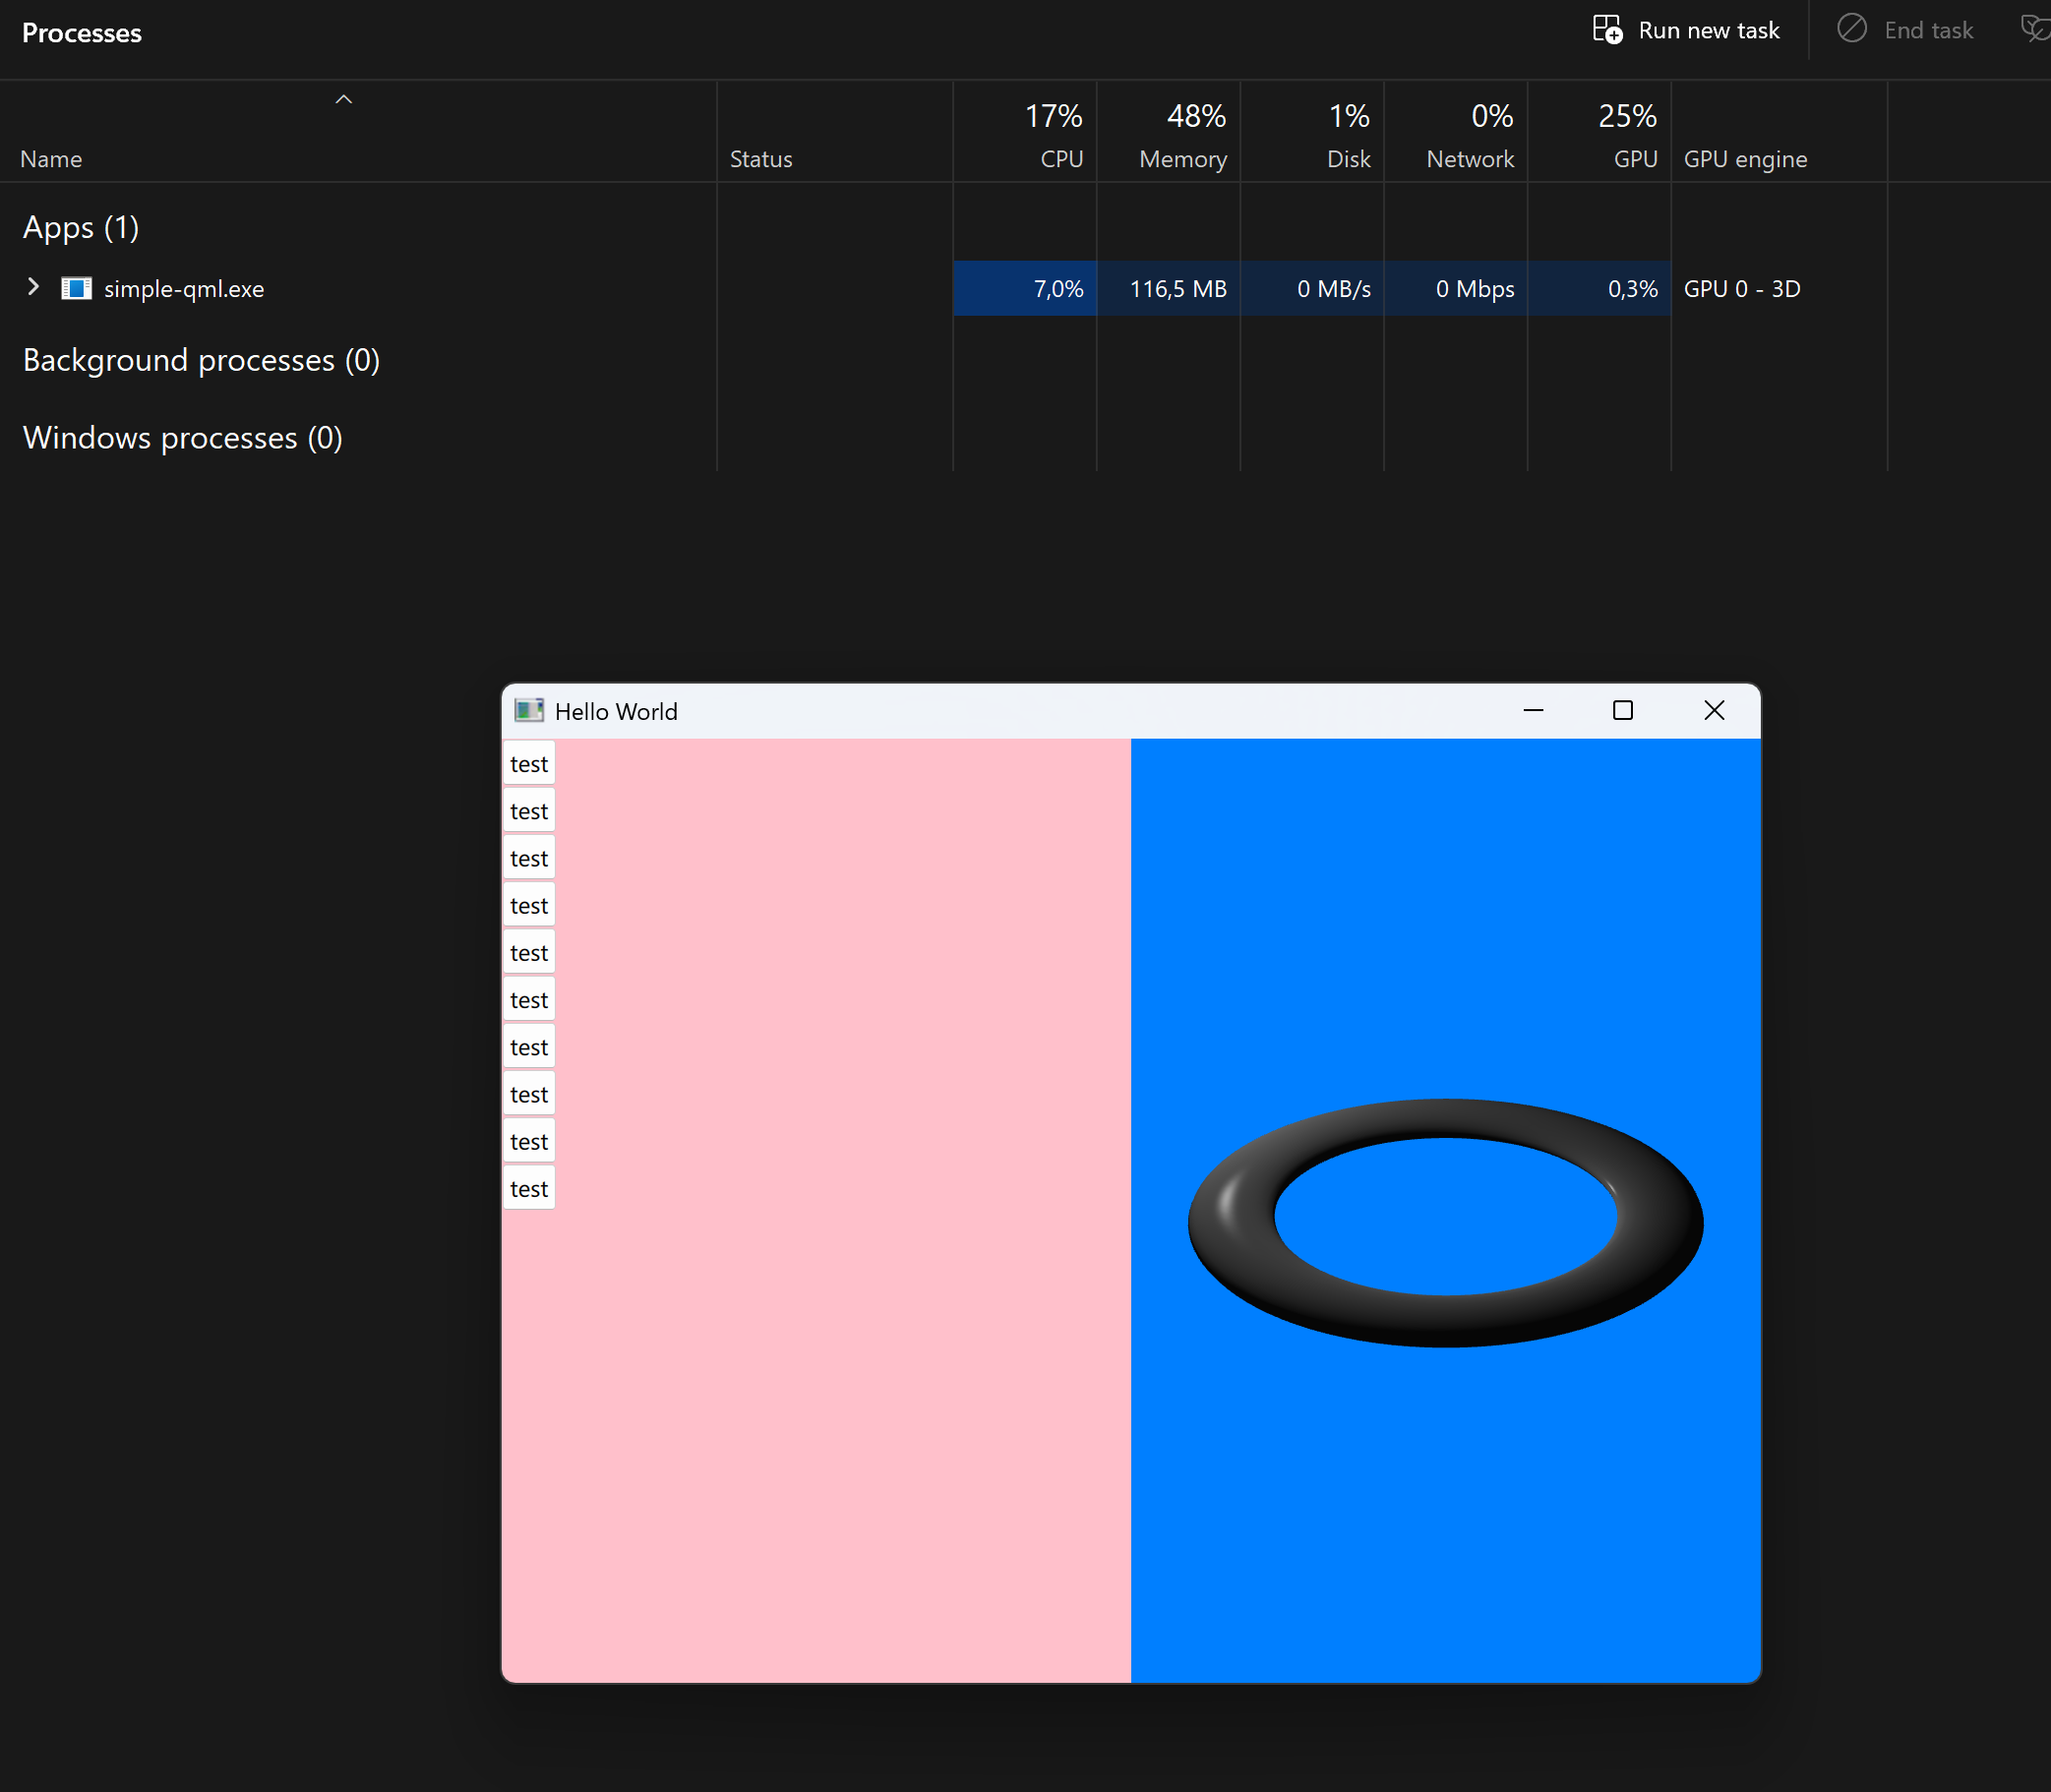The image size is (2051, 1792).
Task: Maximize the Hello World window
Action: [x=1622, y=711]
